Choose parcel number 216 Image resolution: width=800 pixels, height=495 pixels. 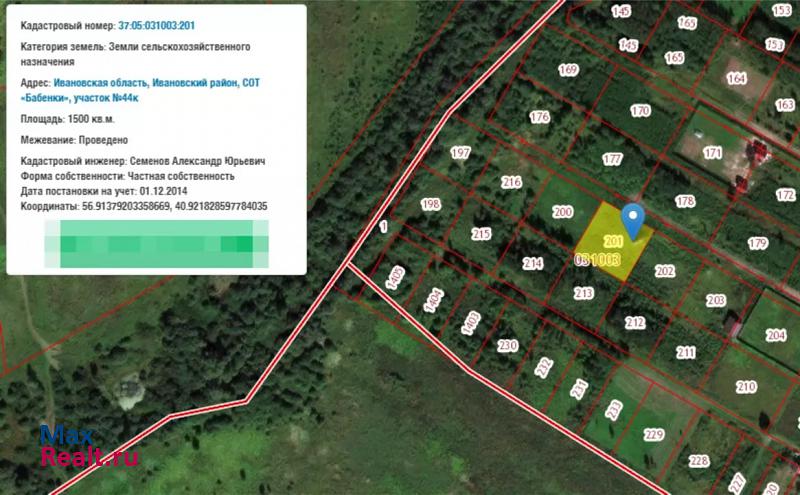coord(511,182)
